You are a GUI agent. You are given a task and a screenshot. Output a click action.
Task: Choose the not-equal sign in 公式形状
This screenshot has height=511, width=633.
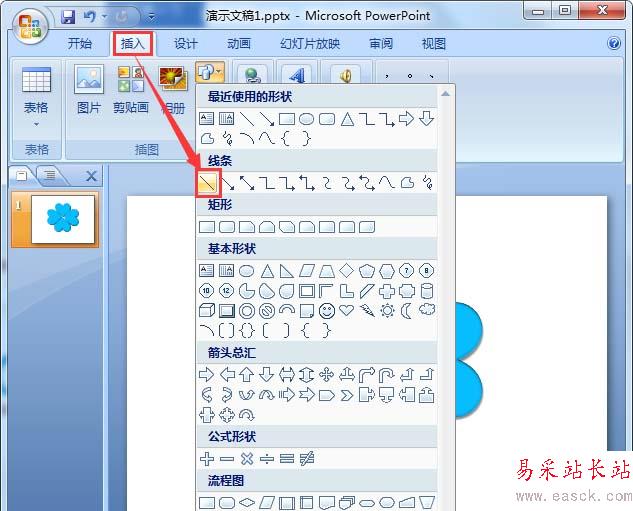click(307, 459)
